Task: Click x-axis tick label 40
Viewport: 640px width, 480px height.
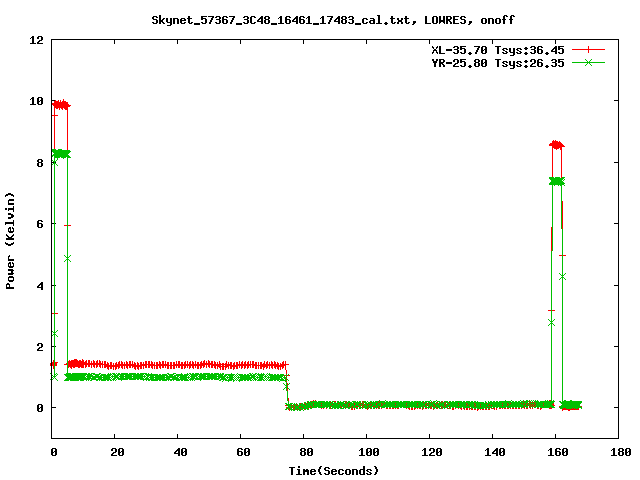Action: [180, 452]
